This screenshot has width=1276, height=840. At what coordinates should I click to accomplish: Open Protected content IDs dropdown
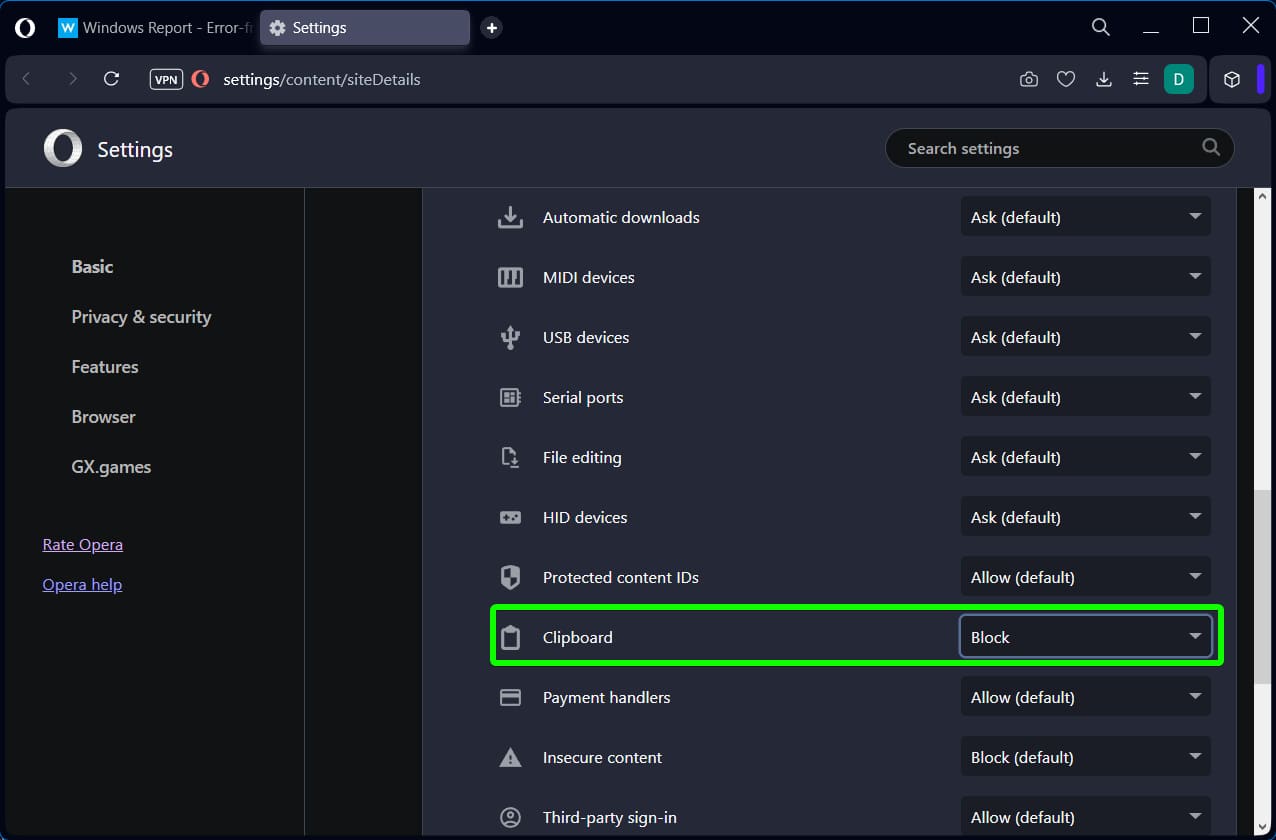coord(1085,577)
